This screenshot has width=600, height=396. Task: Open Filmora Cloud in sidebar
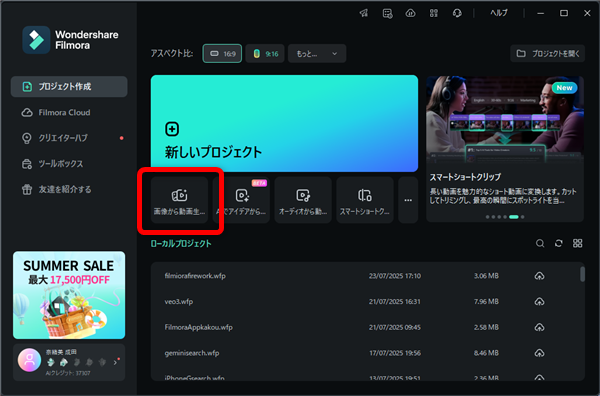69,112
